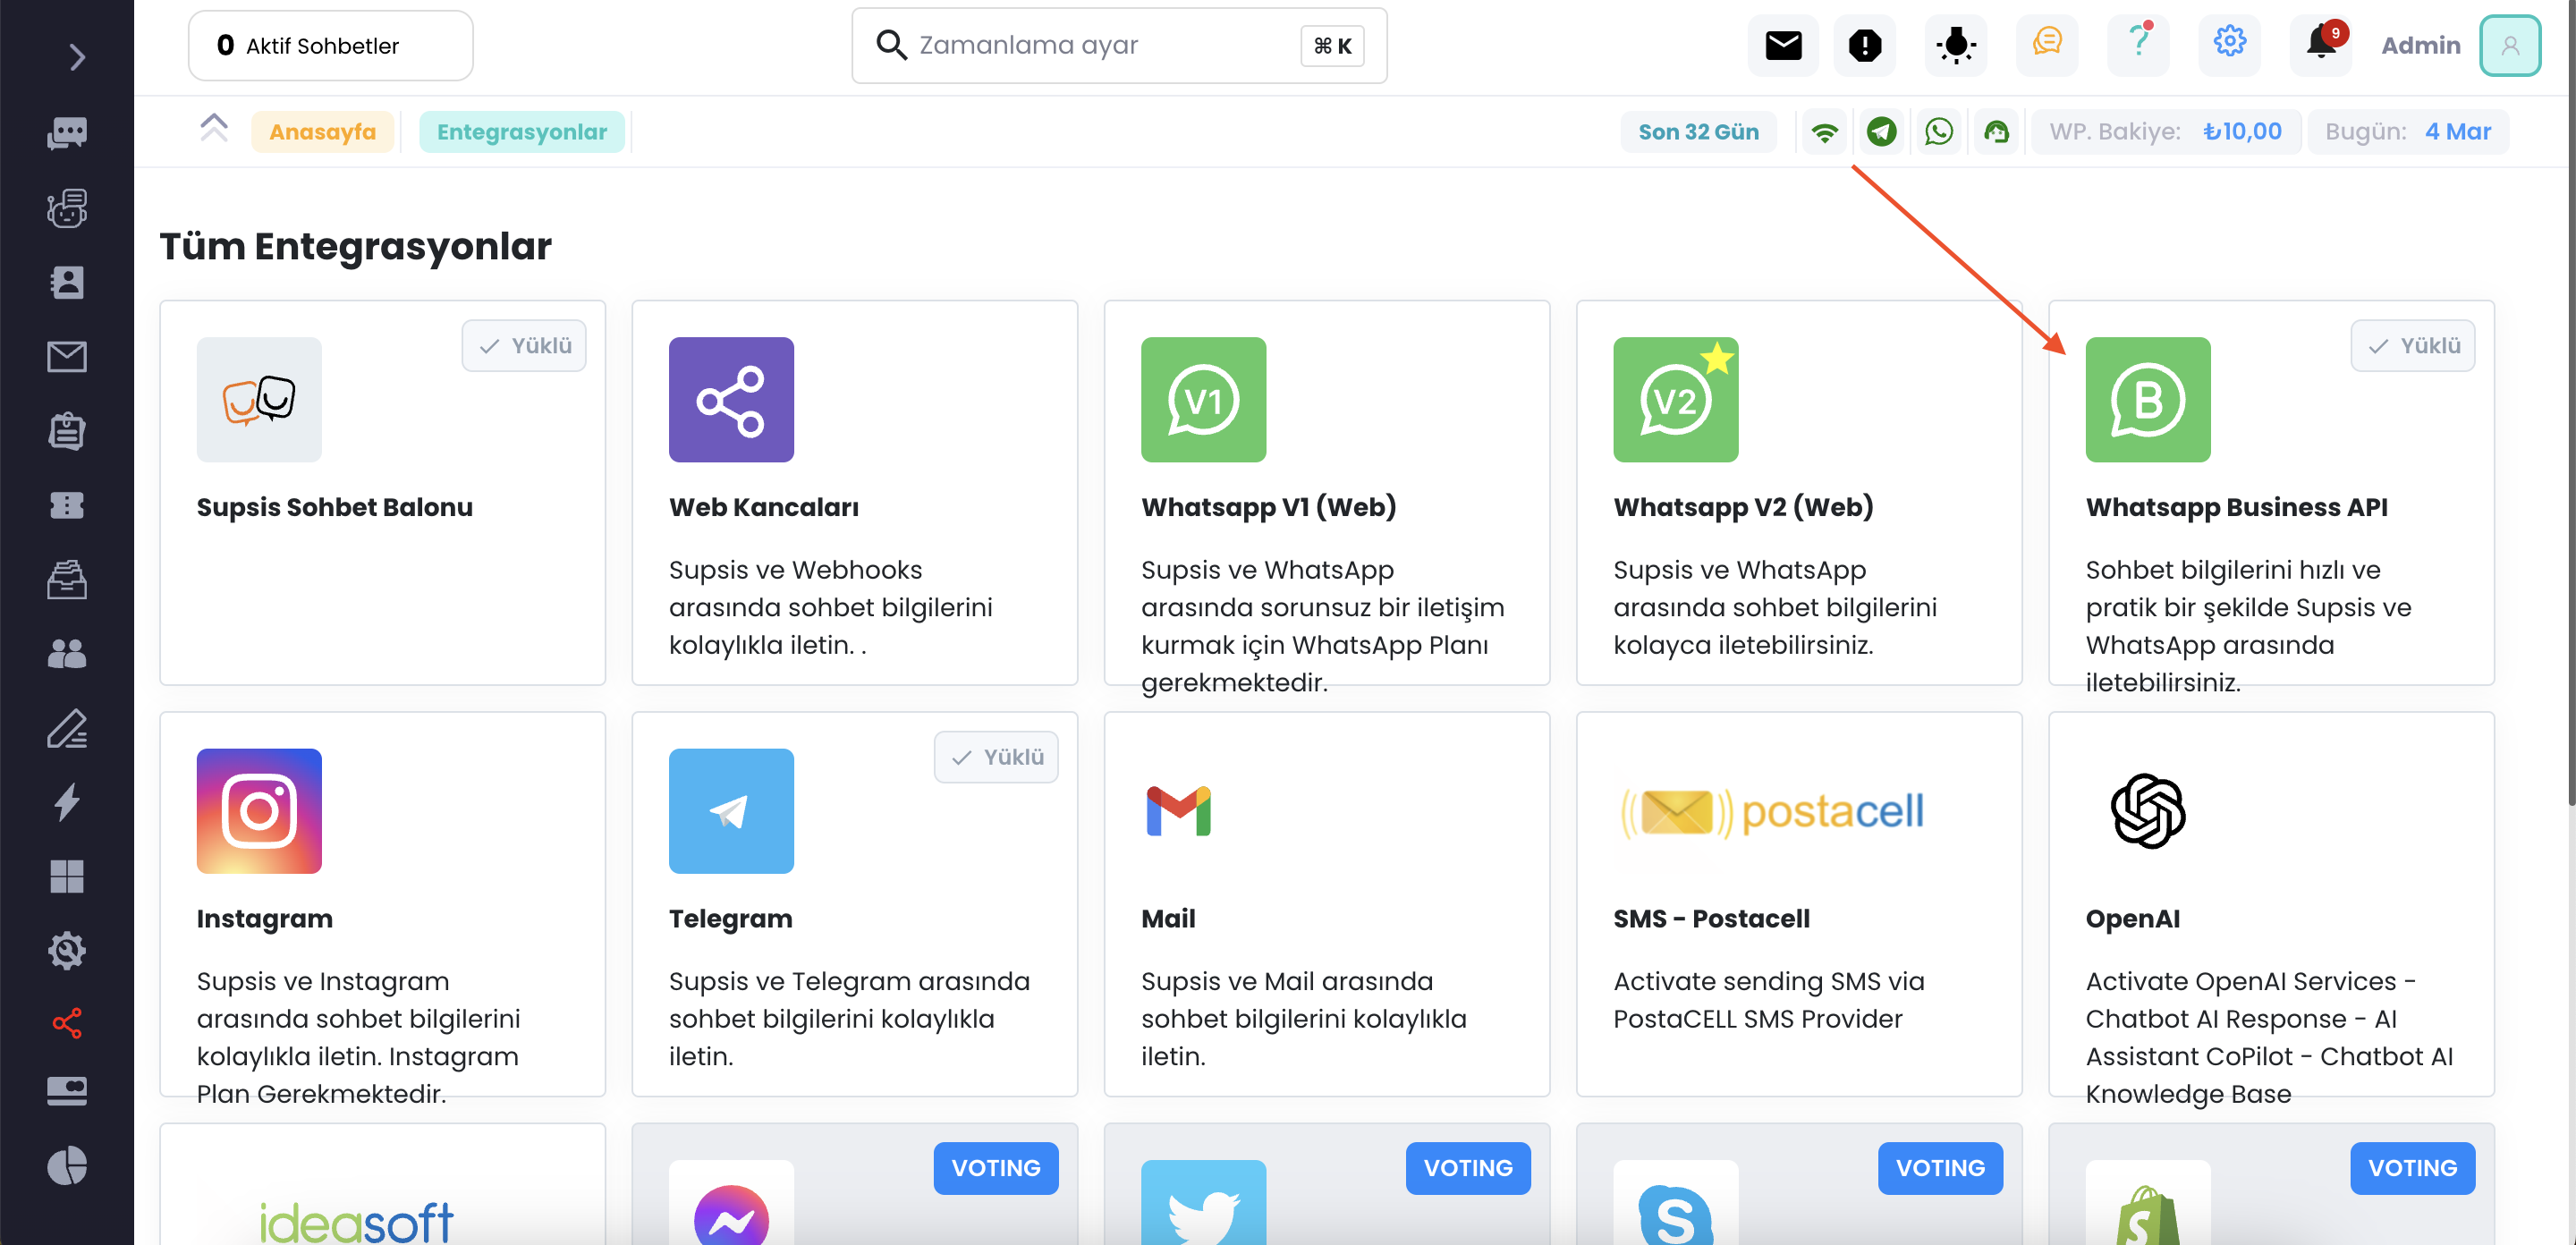
Task: Open the exclamation alert icon in top bar
Action: [1864, 46]
